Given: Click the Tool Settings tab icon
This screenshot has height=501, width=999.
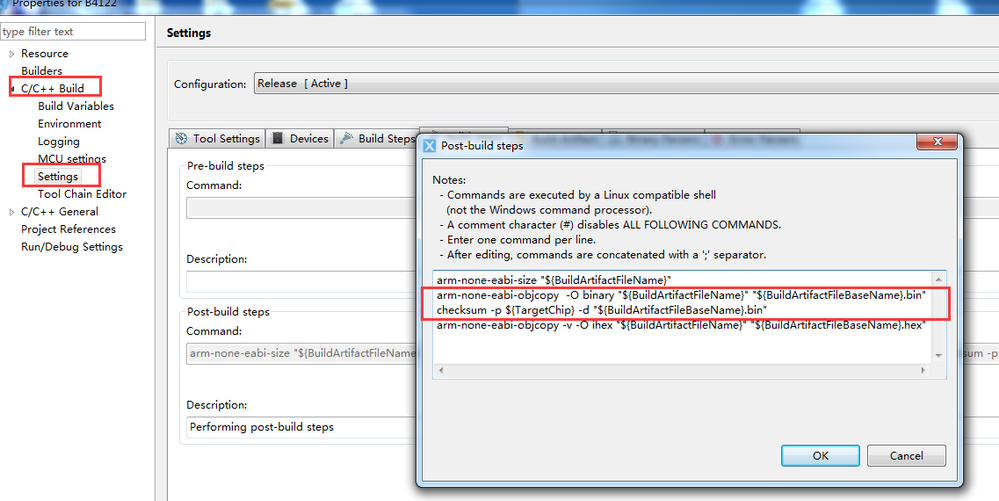Looking at the screenshot, I should coord(182,138).
